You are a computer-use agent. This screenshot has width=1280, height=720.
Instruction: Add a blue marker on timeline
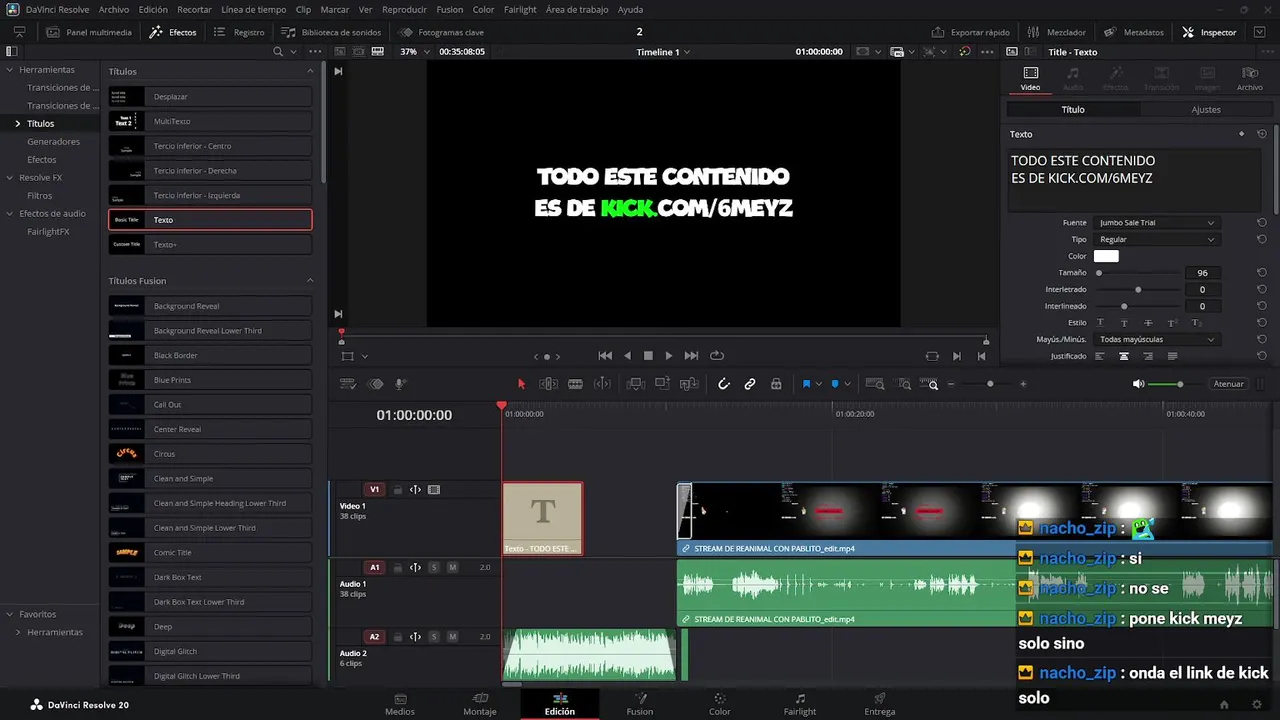pos(835,384)
